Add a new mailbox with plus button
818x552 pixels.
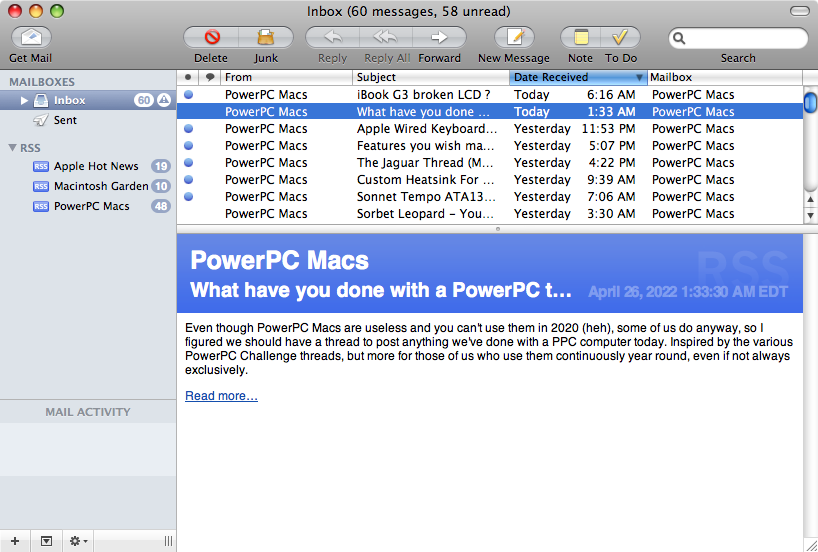(15, 541)
